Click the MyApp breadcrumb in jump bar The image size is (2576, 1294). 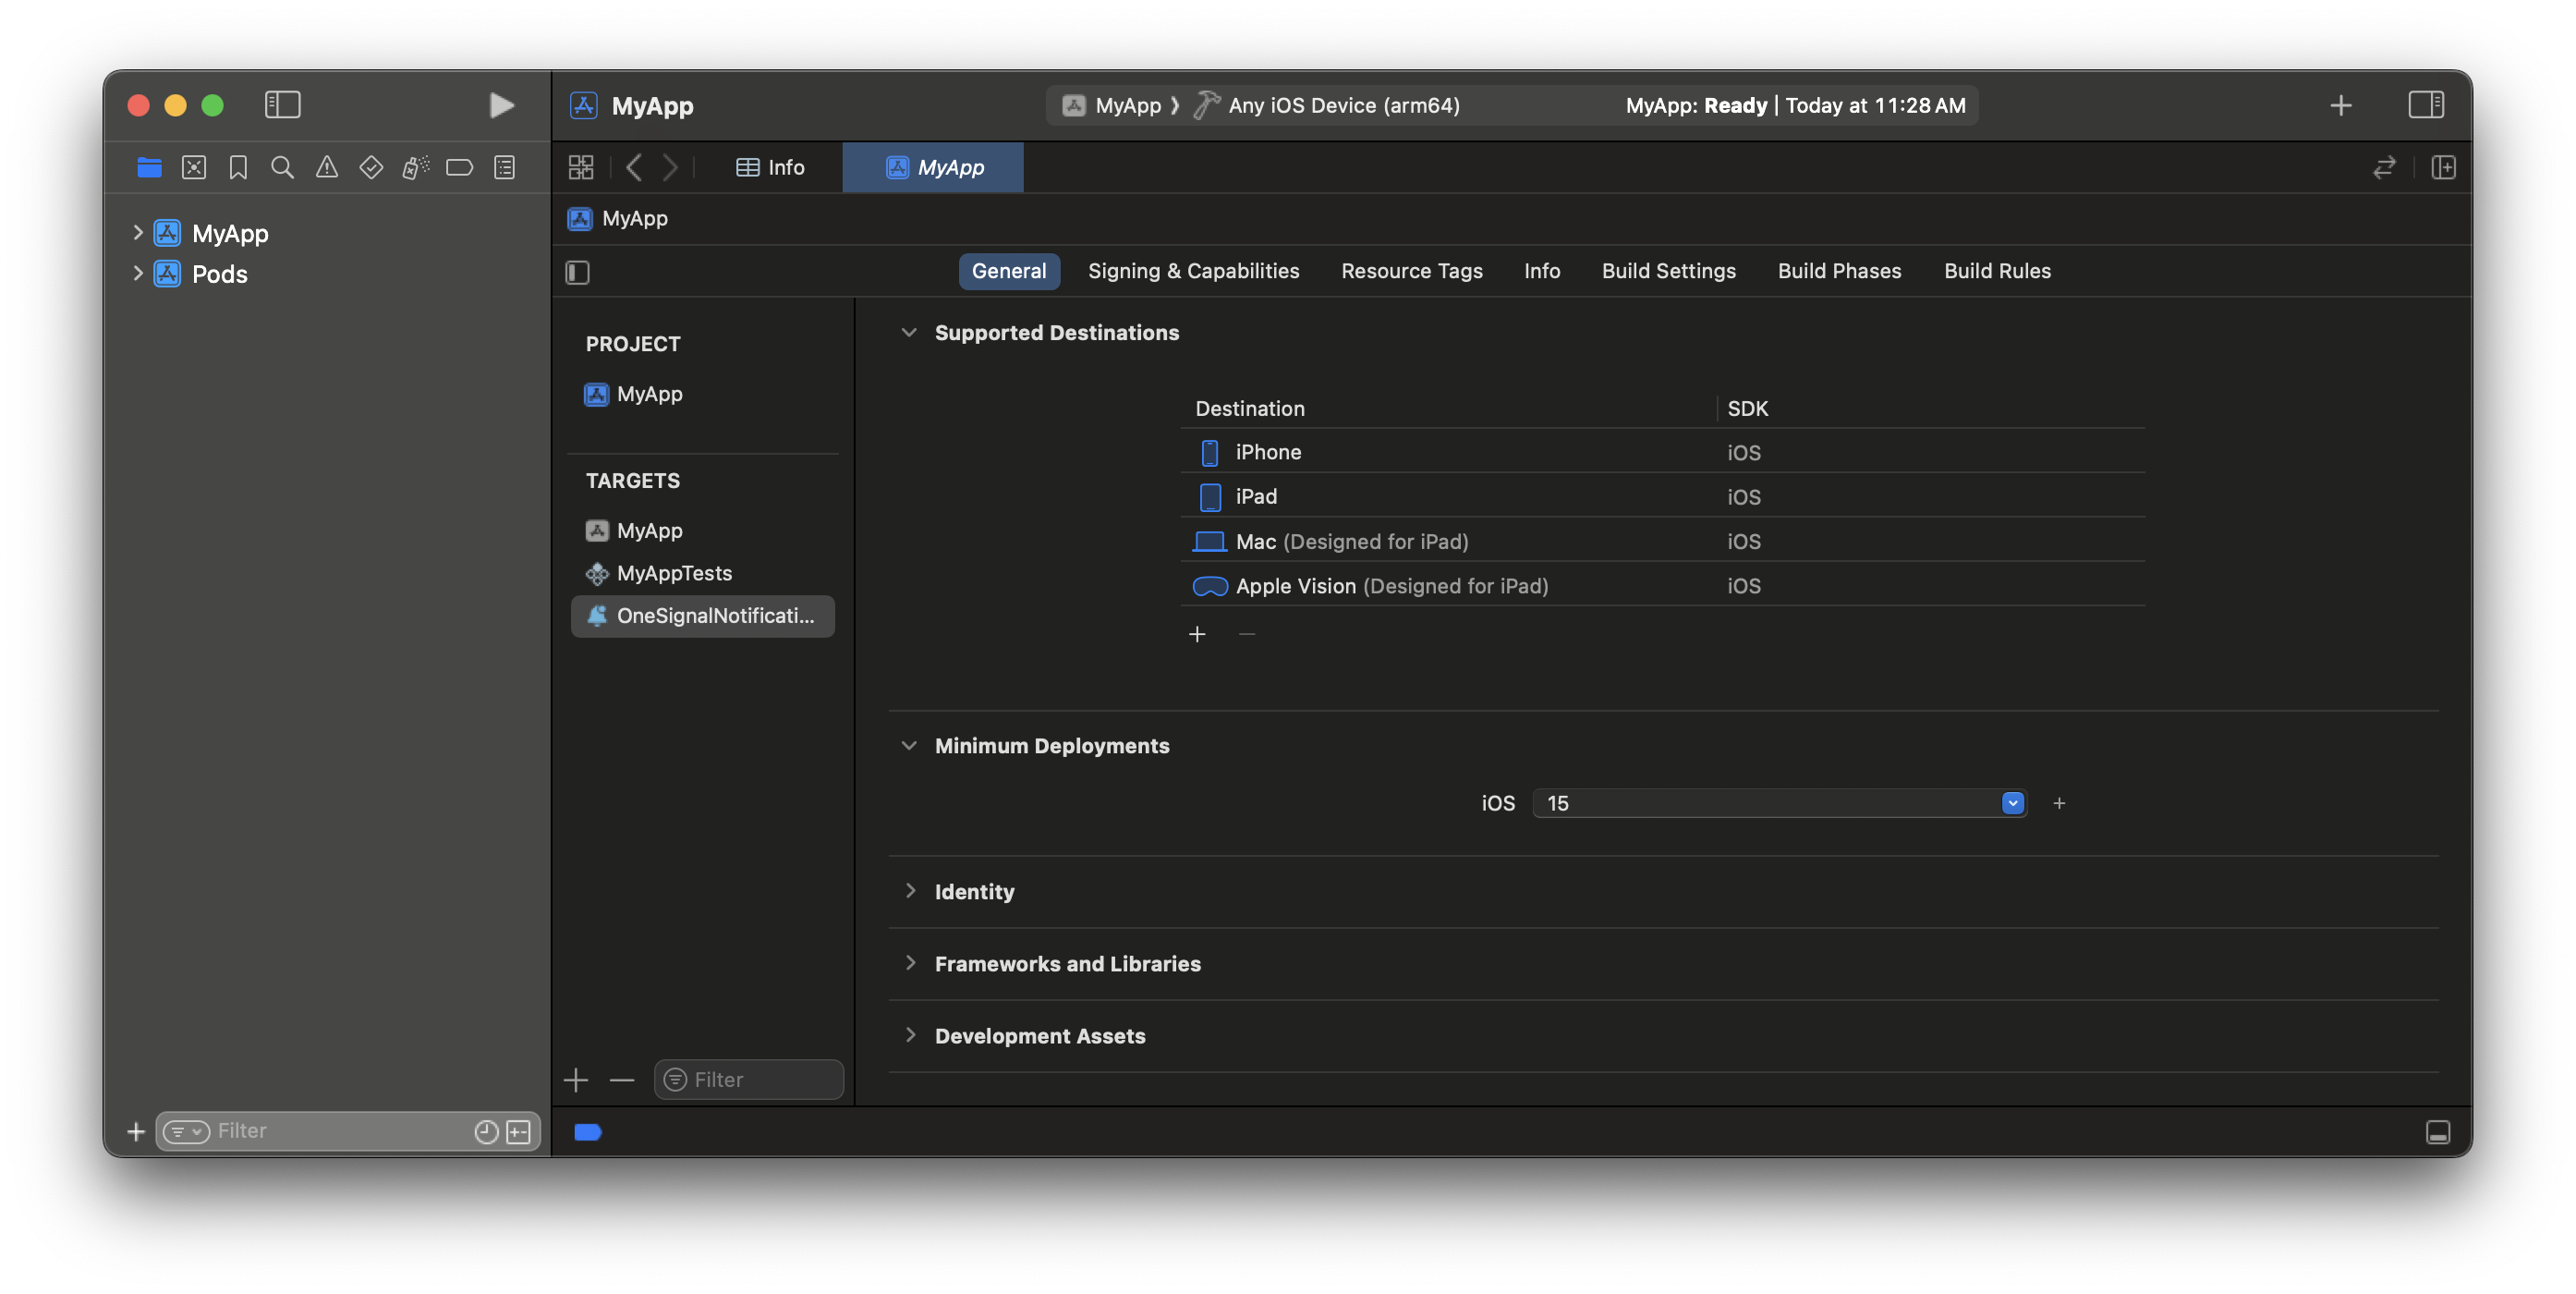coord(619,219)
